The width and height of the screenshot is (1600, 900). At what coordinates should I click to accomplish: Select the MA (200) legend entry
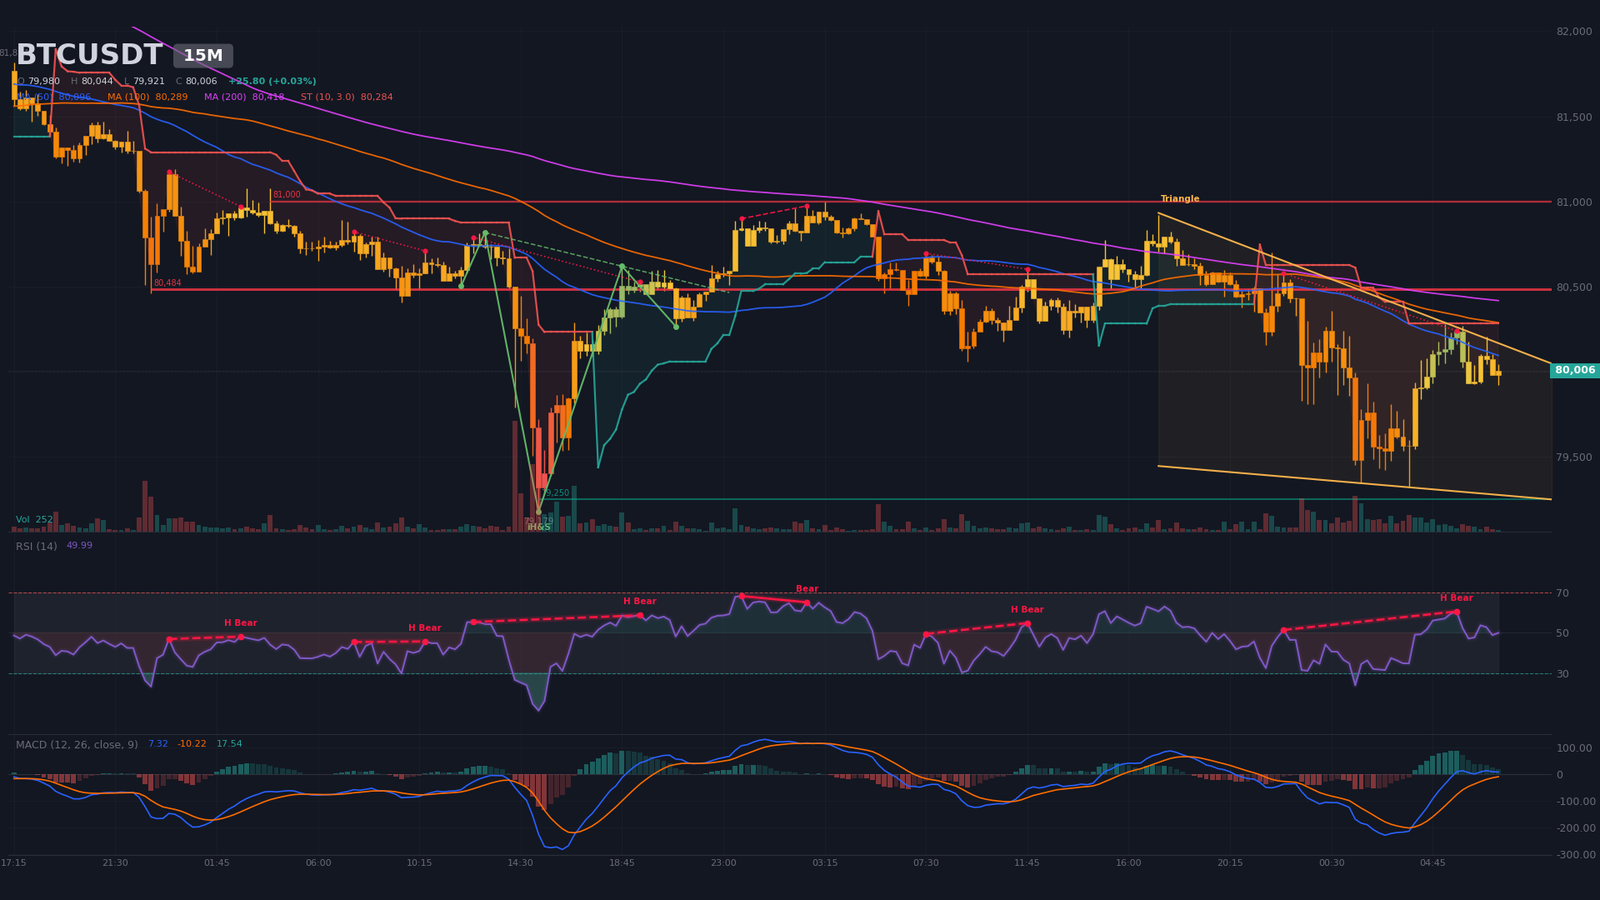[x=244, y=97]
